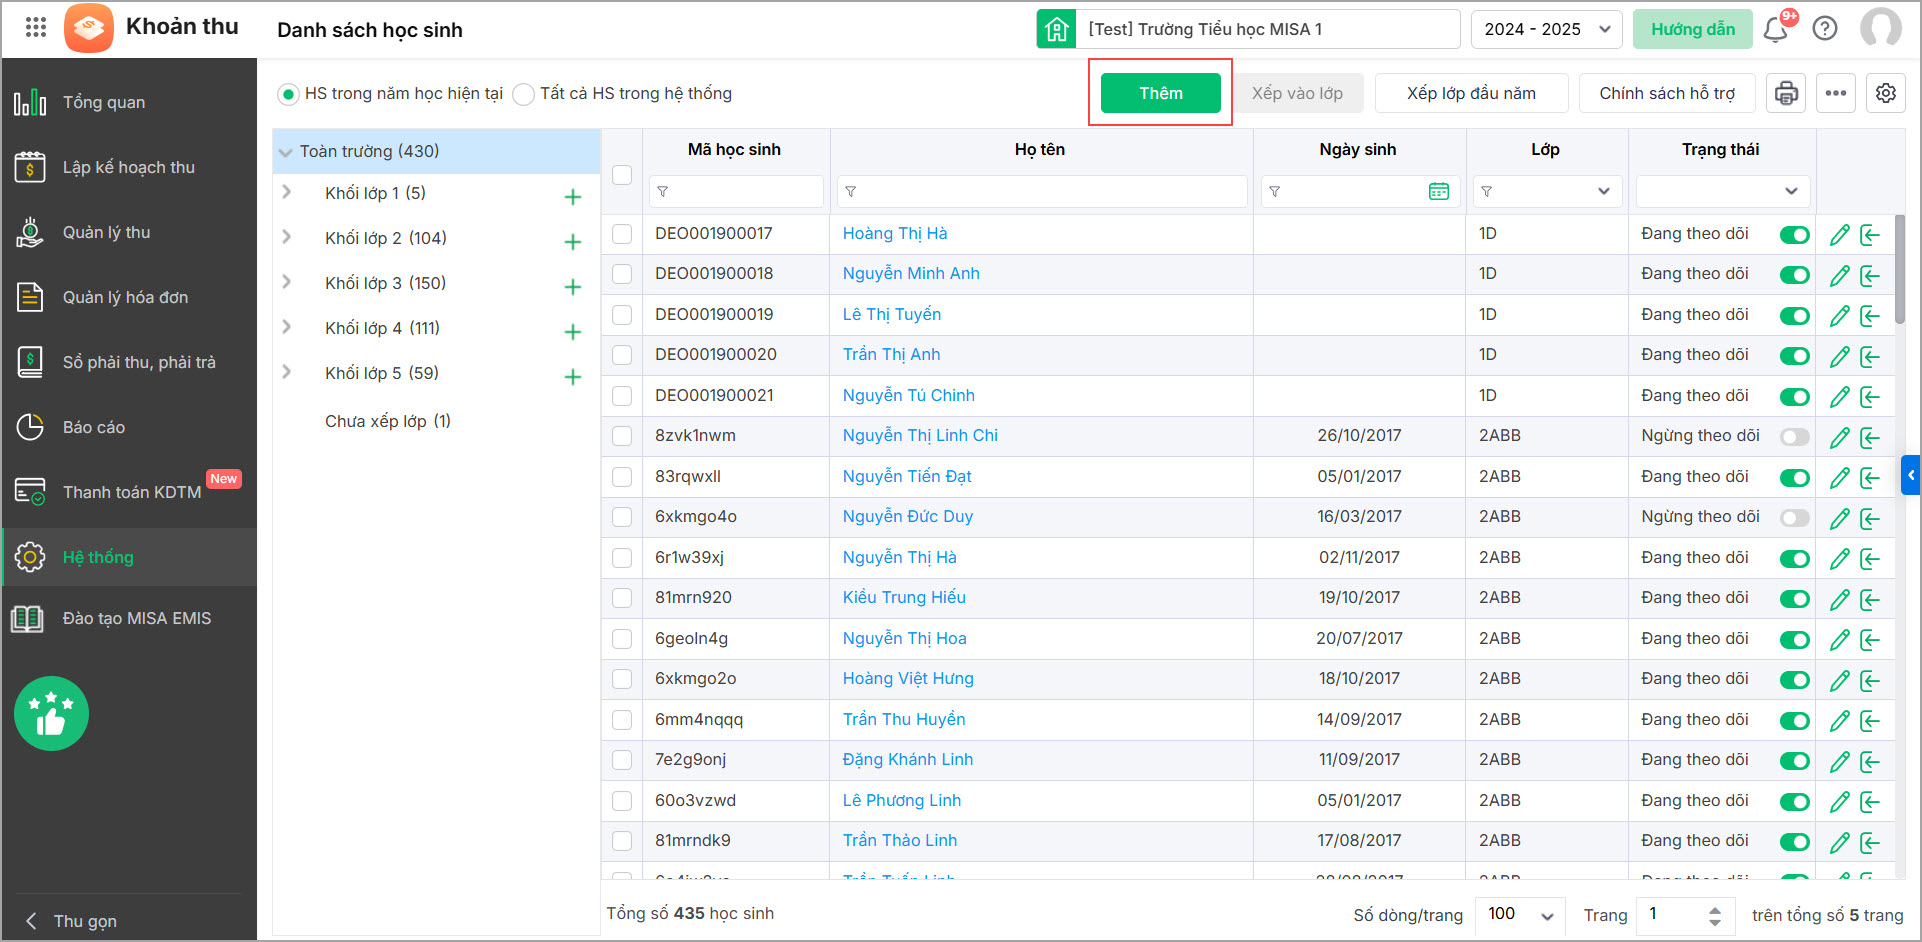Click the Xếp lớp đầu năm button
This screenshot has height=942, width=1922.
pos(1471,93)
